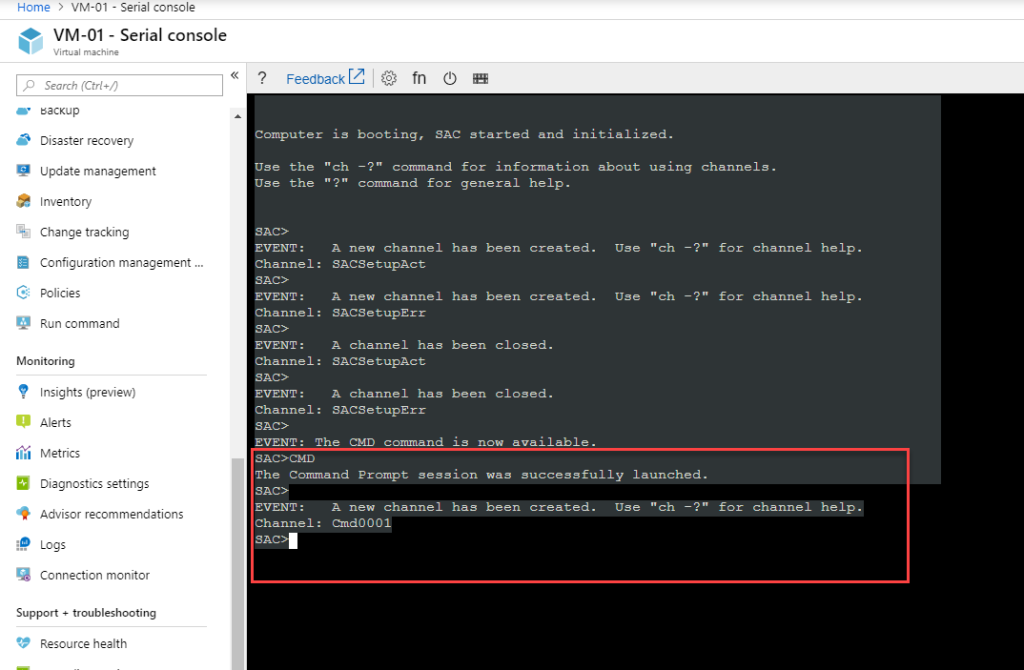
Task: Click the power icon on the console toolbar
Action: tap(449, 78)
